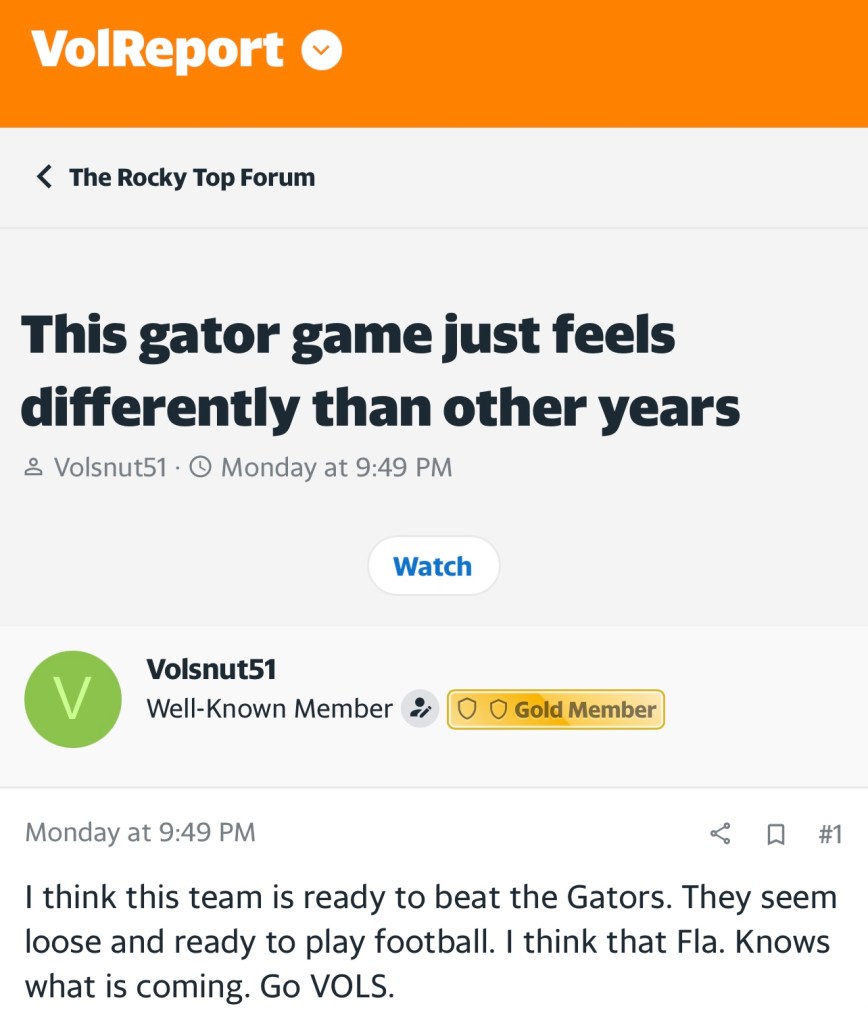Image resolution: width=868 pixels, height=1023 pixels.
Task: Go to The Rocky Top Forum
Action: click(x=191, y=178)
